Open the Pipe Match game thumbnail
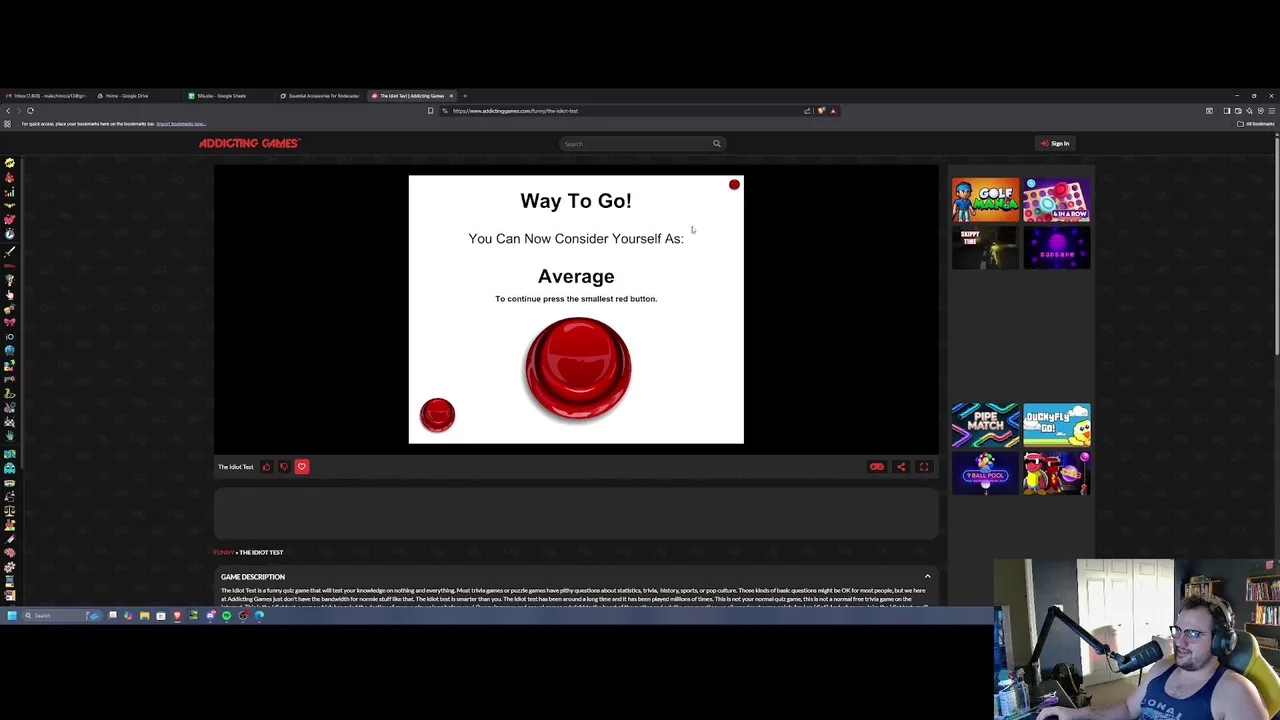The image size is (1280, 720). (x=985, y=425)
